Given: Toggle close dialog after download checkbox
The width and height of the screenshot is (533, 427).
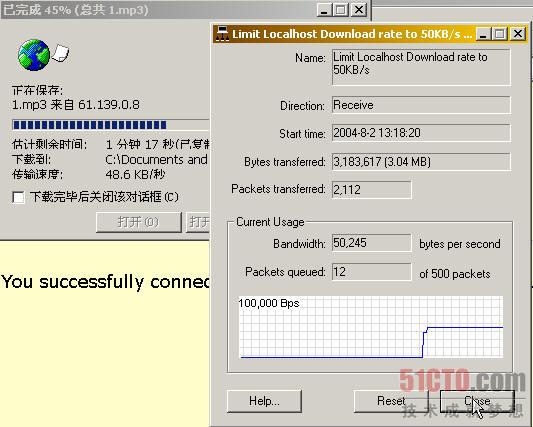Looking at the screenshot, I should (x=18, y=197).
